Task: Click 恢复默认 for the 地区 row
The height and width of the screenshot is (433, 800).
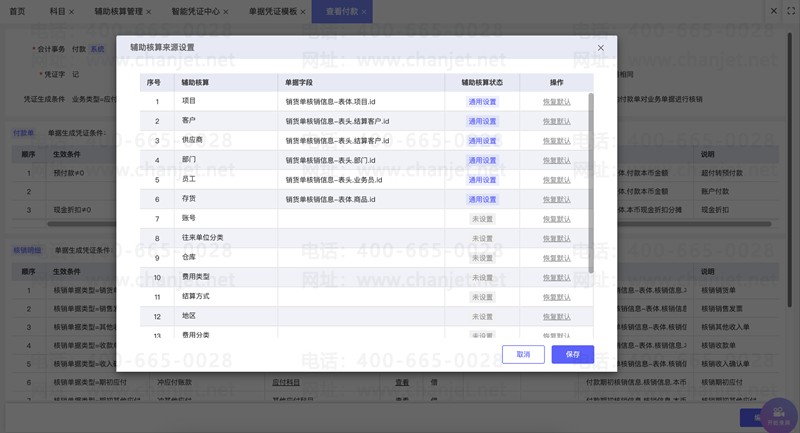Action: coord(556,317)
